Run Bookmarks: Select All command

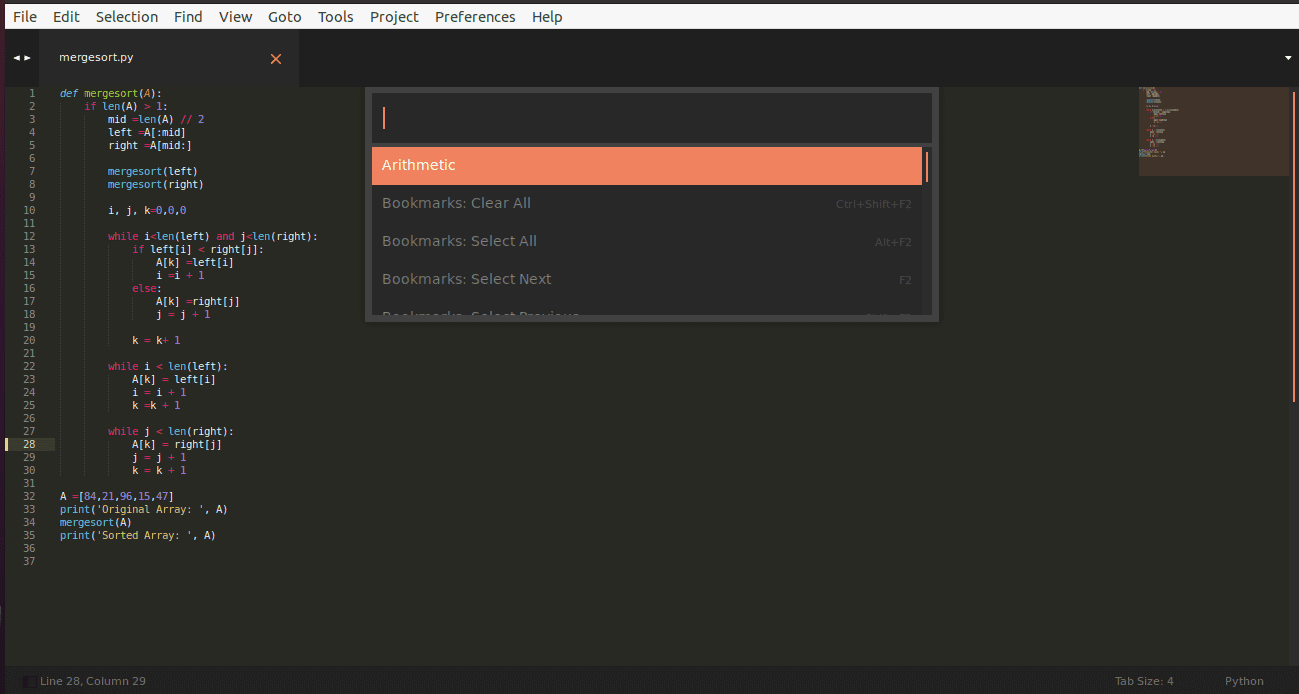(x=646, y=242)
